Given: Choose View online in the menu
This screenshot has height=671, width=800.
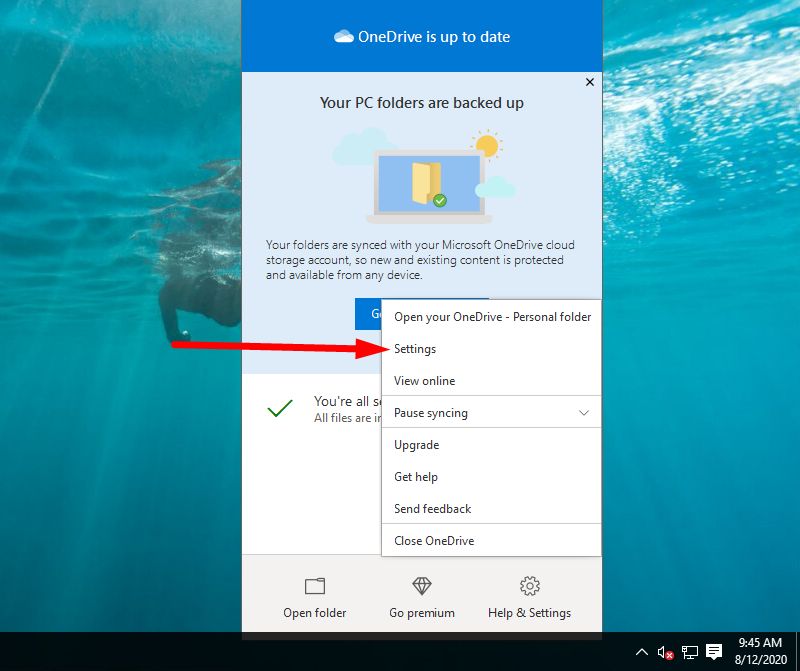Looking at the screenshot, I should point(424,381).
